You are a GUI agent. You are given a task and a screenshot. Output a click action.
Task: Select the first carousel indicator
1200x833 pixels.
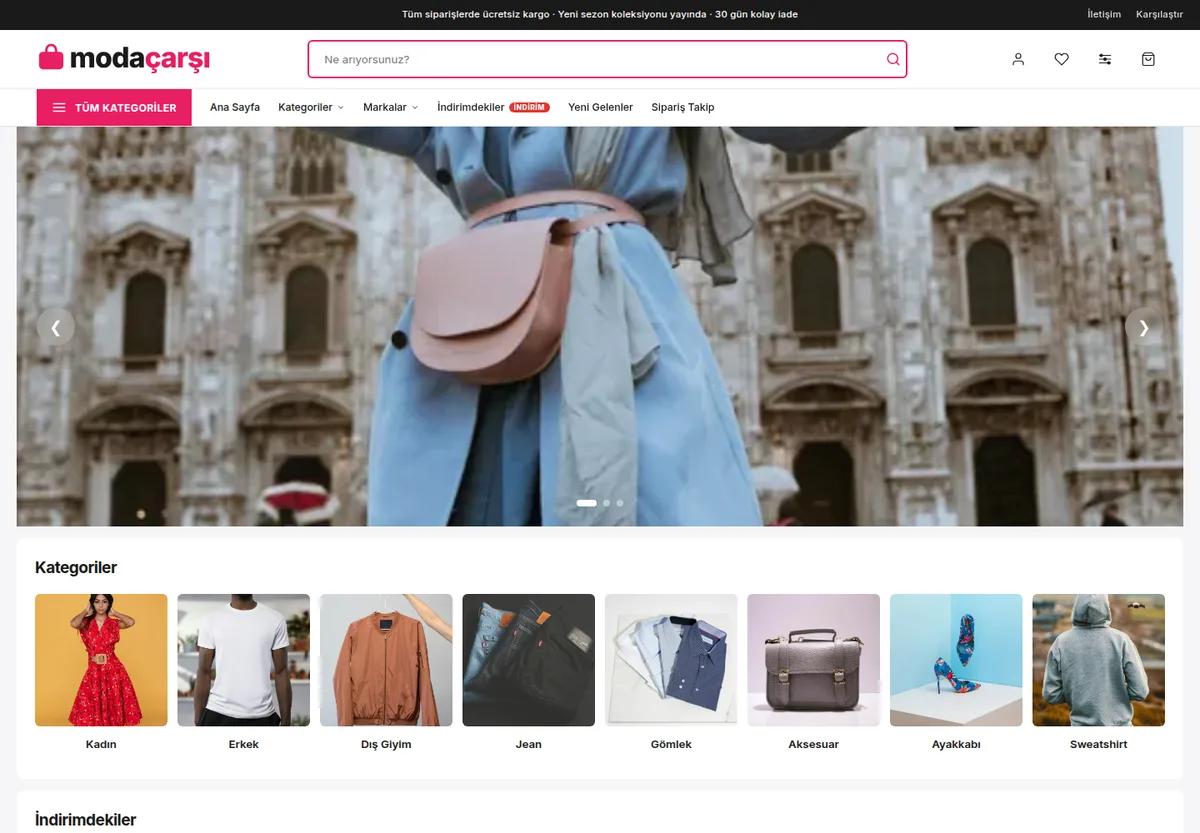pyautogui.click(x=587, y=503)
